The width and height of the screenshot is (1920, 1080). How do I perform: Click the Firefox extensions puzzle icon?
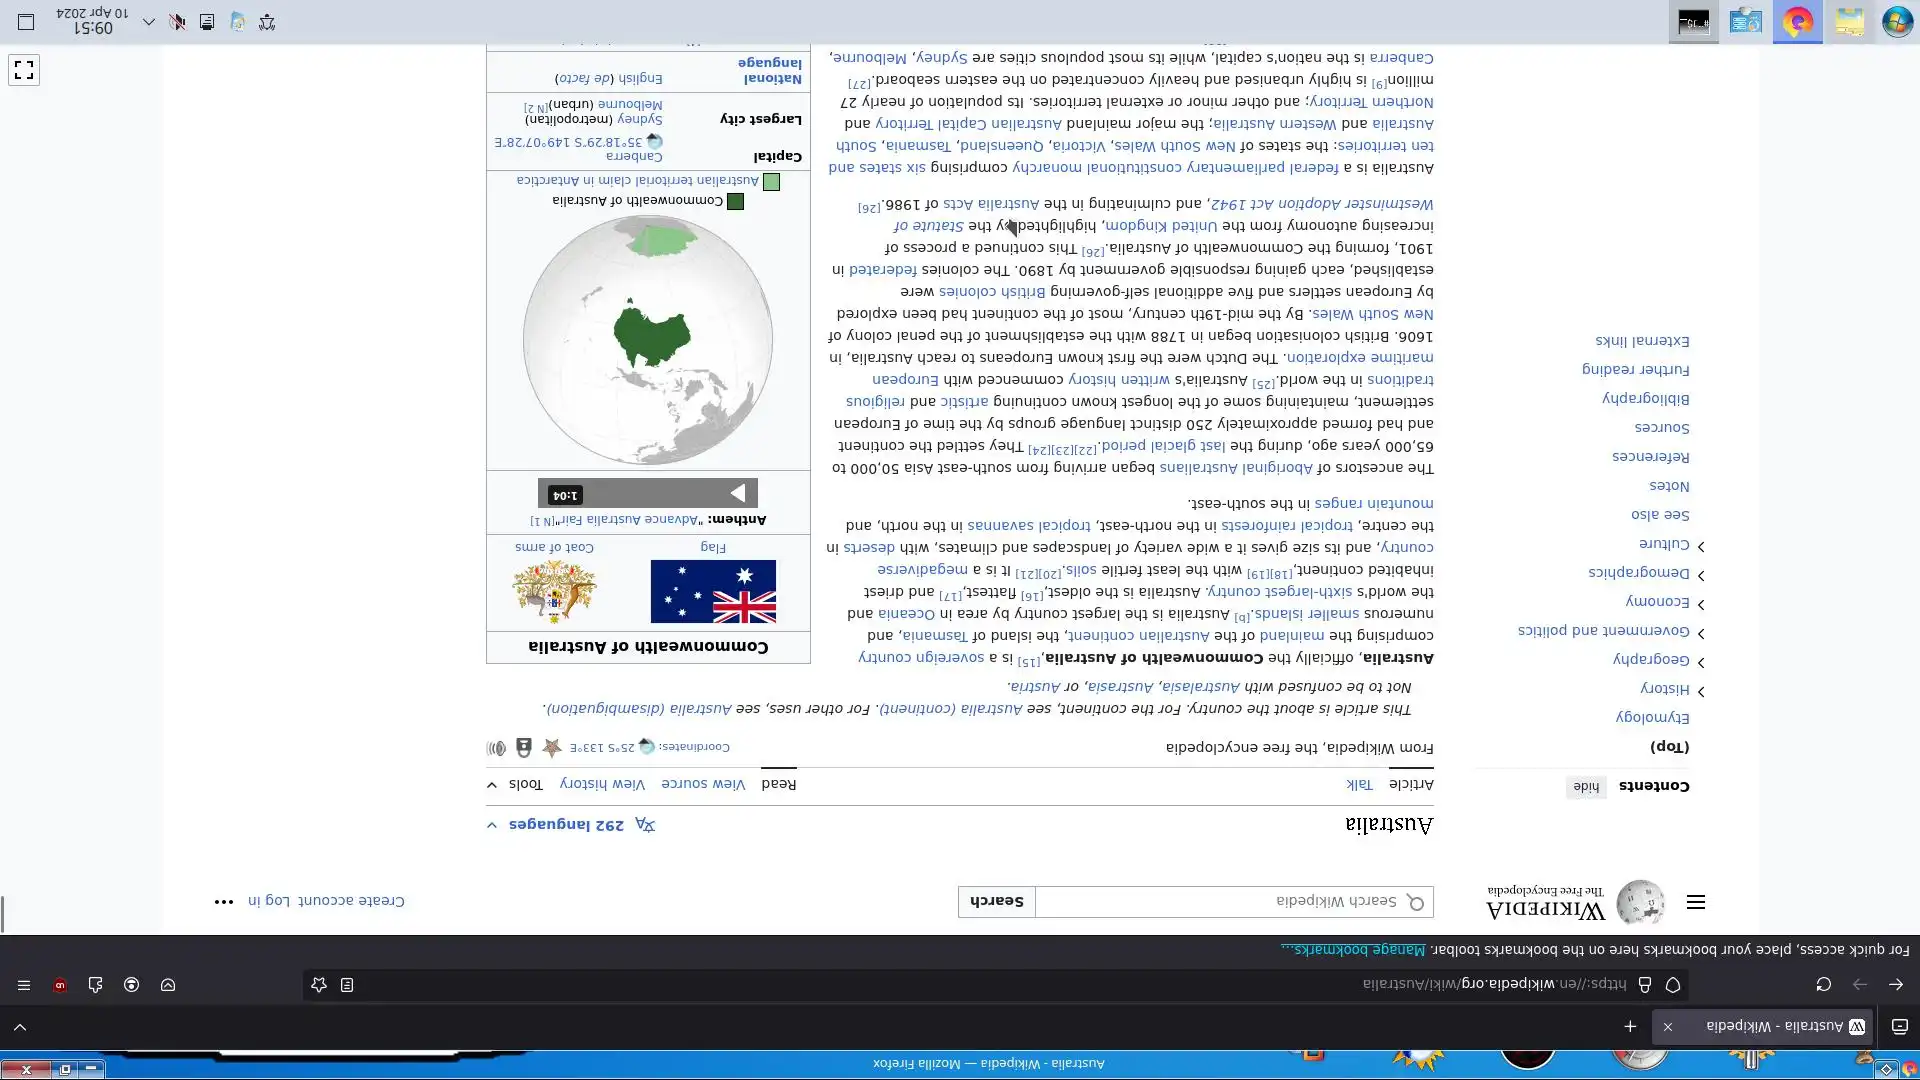[x=95, y=985]
